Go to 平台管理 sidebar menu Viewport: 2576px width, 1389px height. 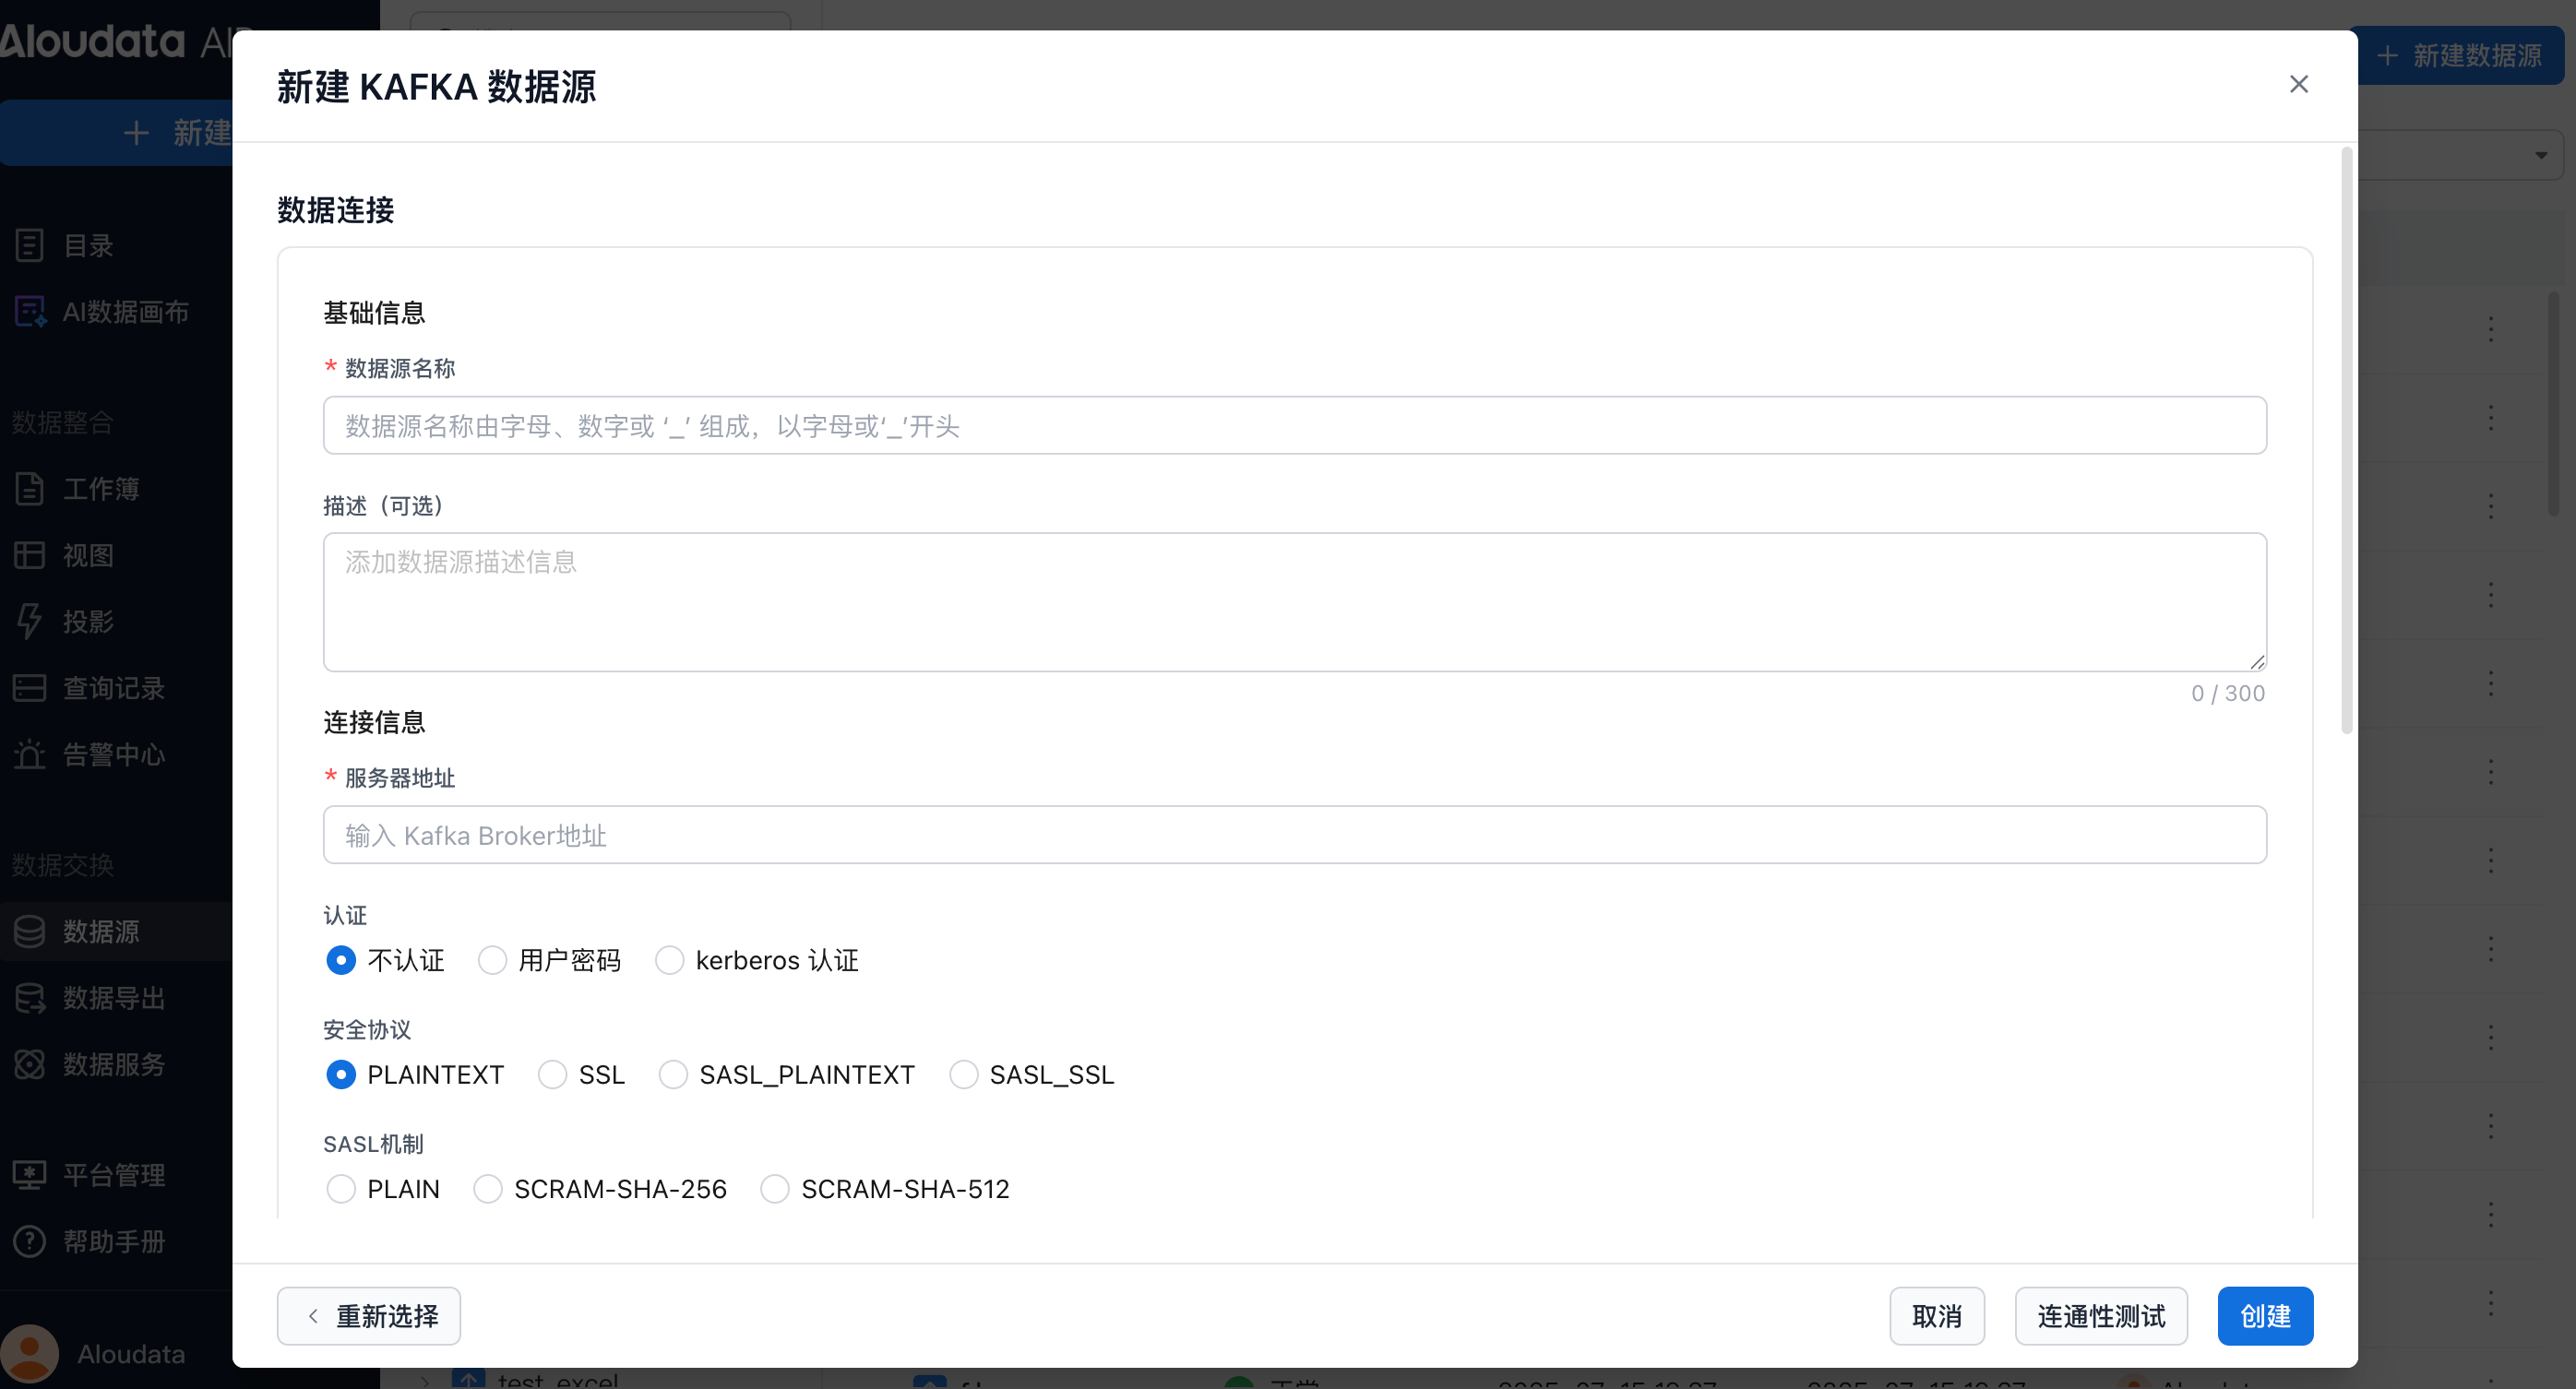pyautogui.click(x=113, y=1175)
